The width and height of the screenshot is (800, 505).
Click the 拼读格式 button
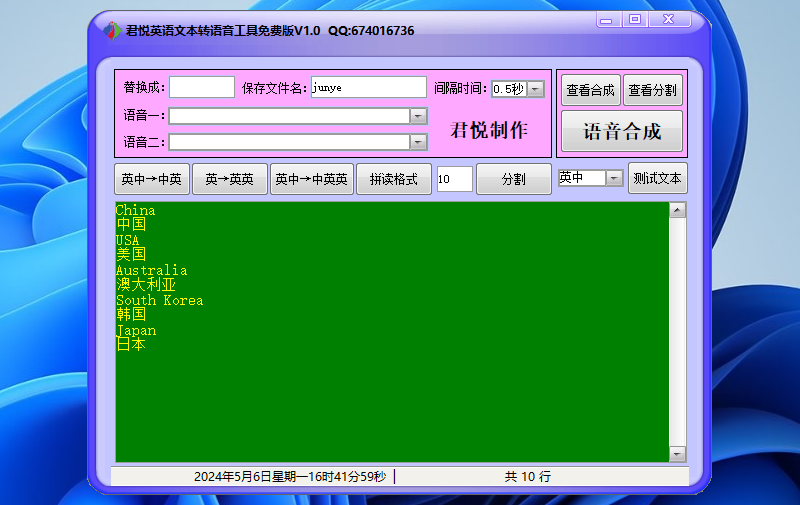pos(394,179)
